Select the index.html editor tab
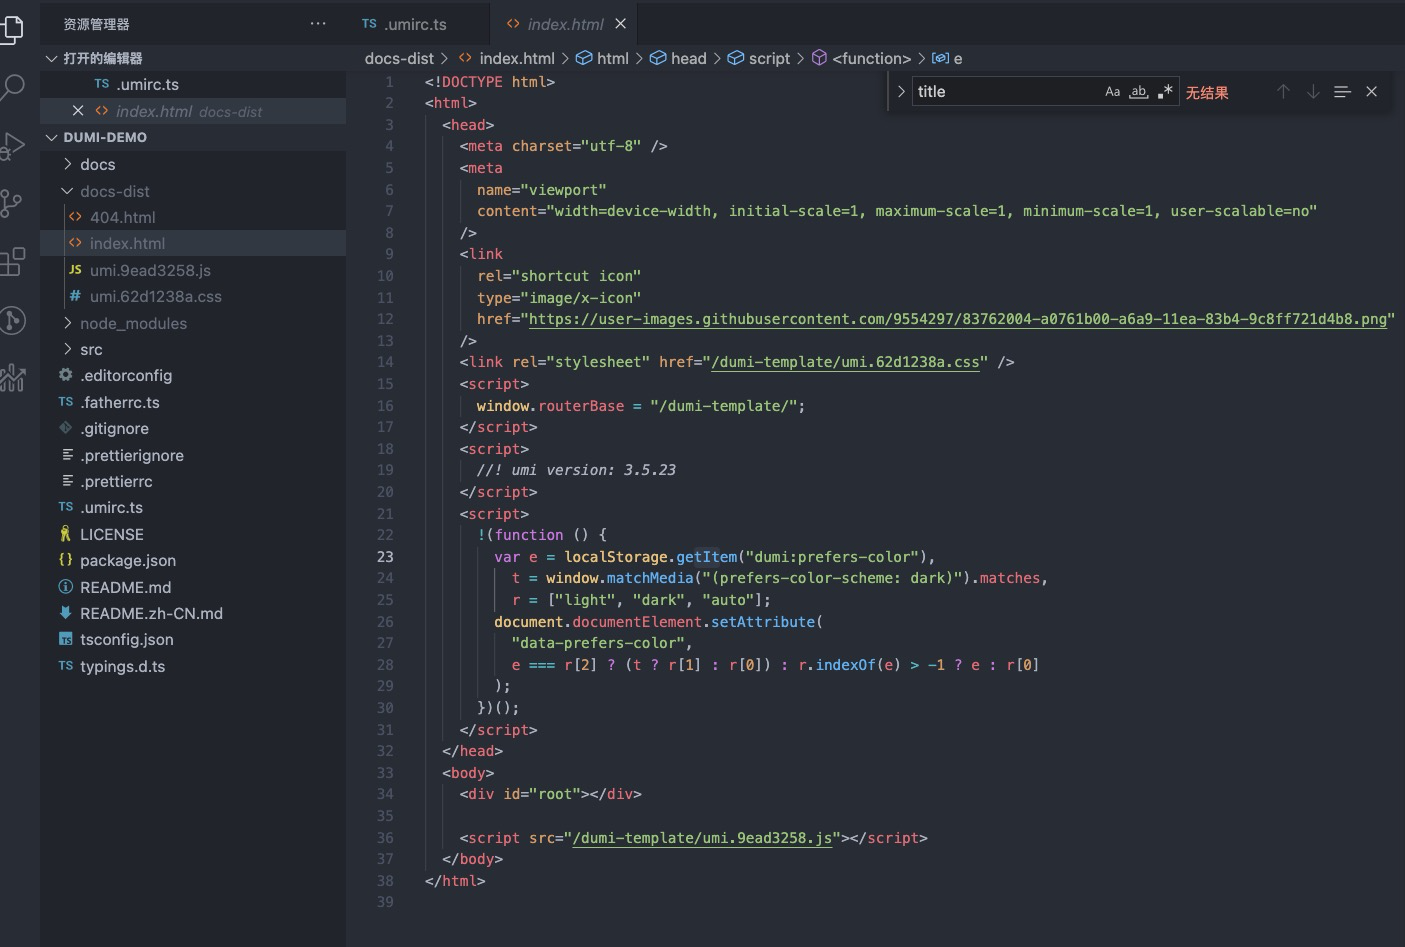 [x=565, y=24]
